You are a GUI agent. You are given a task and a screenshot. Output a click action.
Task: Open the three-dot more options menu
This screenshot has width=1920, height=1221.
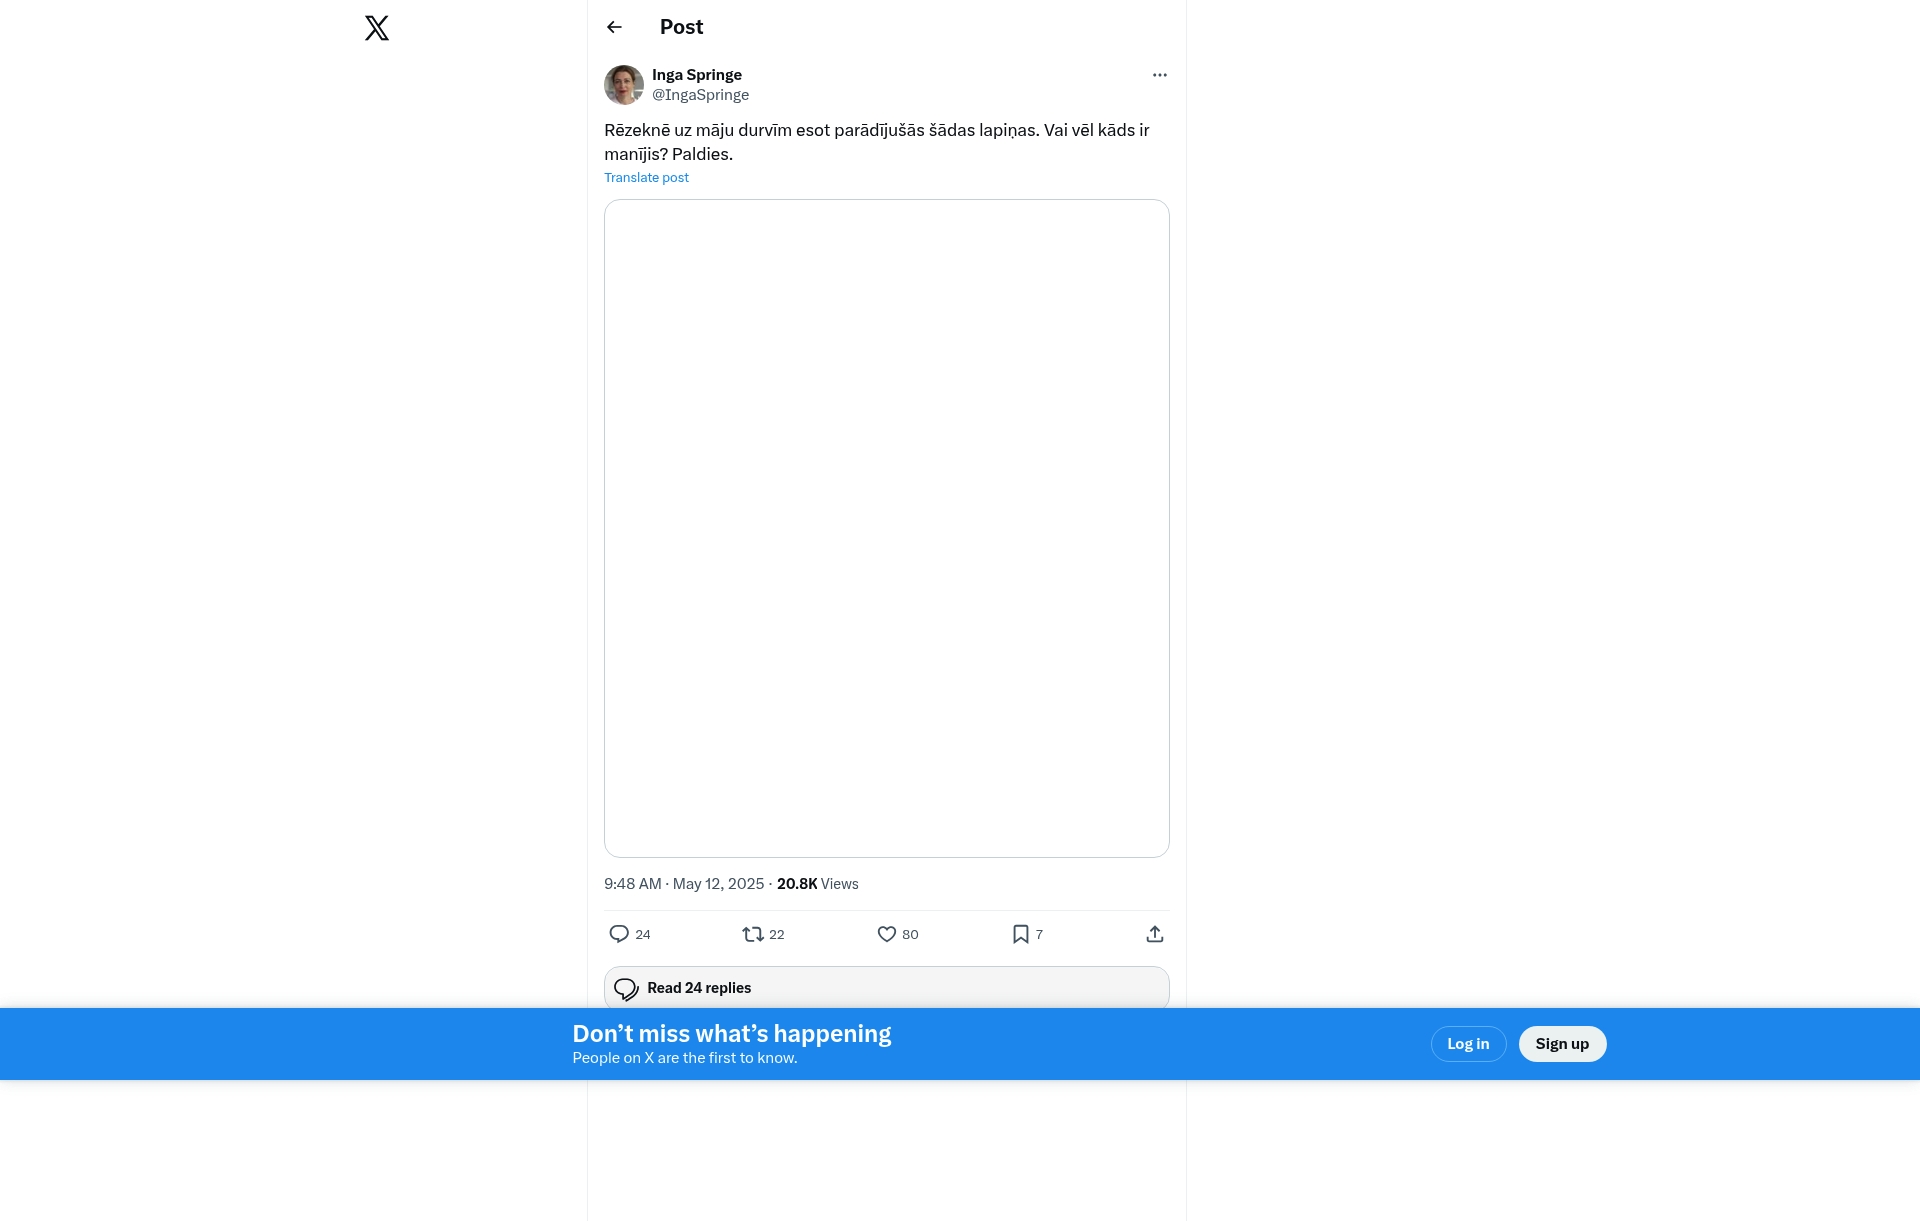pyautogui.click(x=1159, y=75)
